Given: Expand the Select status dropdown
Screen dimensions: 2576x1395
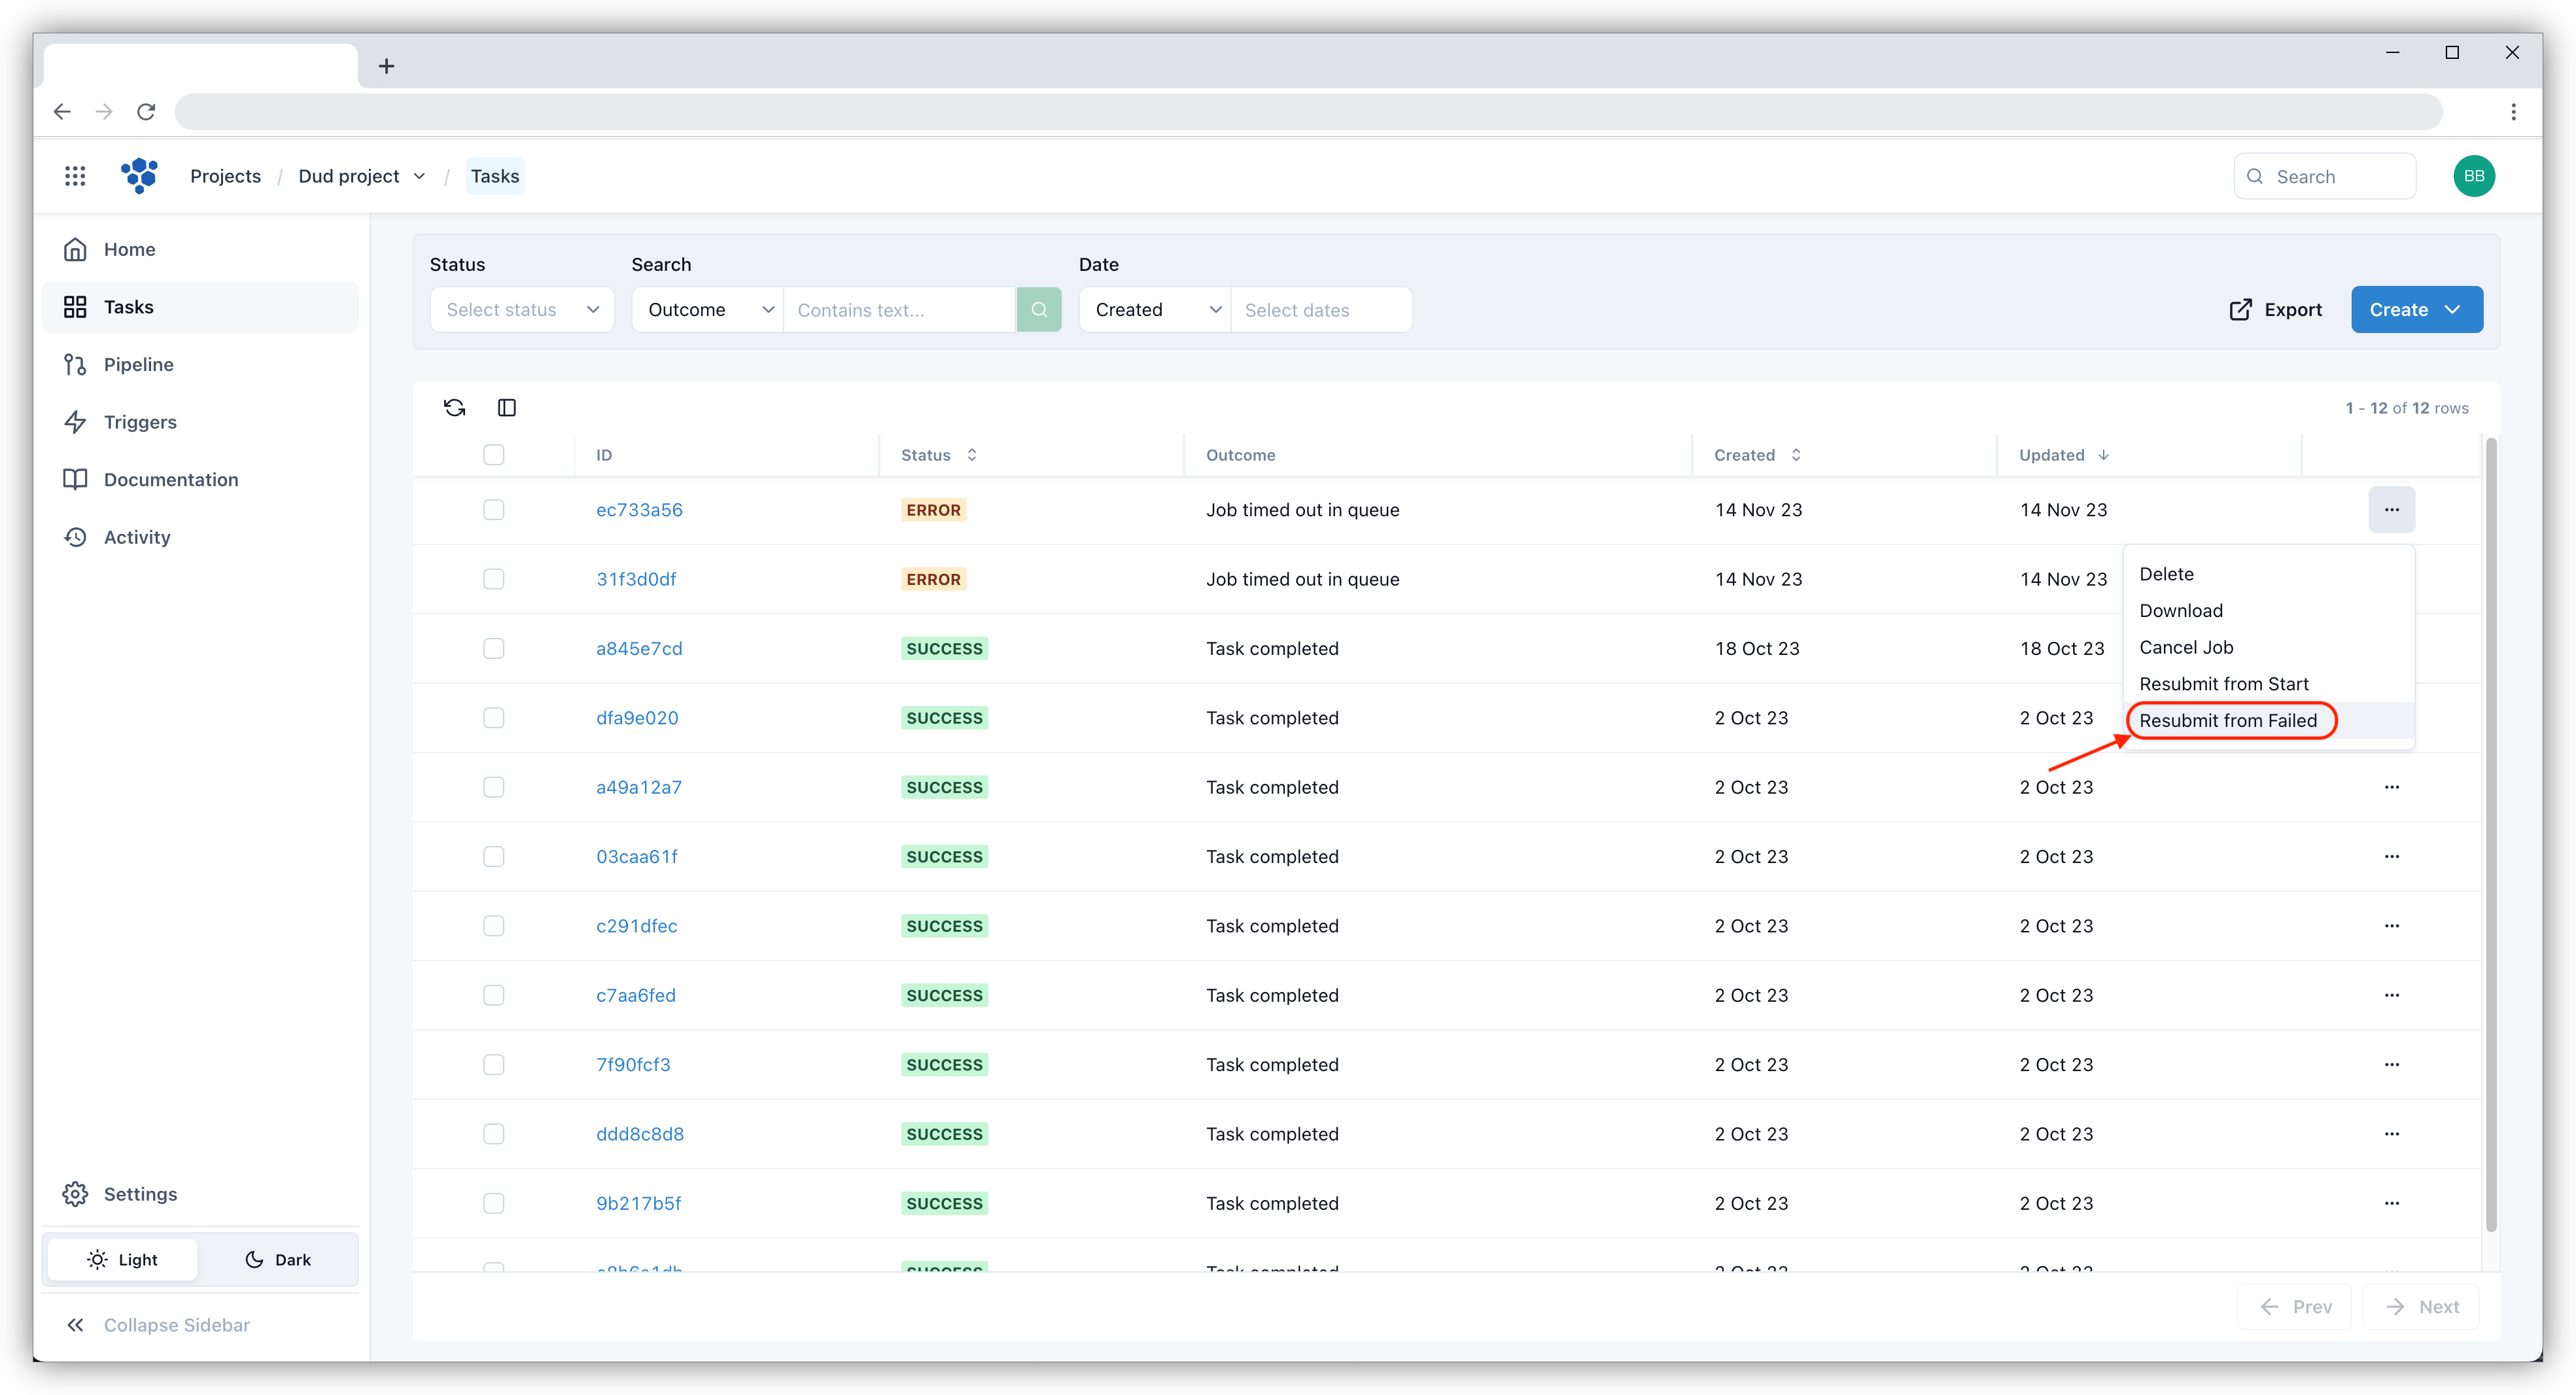Looking at the screenshot, I should [x=522, y=310].
